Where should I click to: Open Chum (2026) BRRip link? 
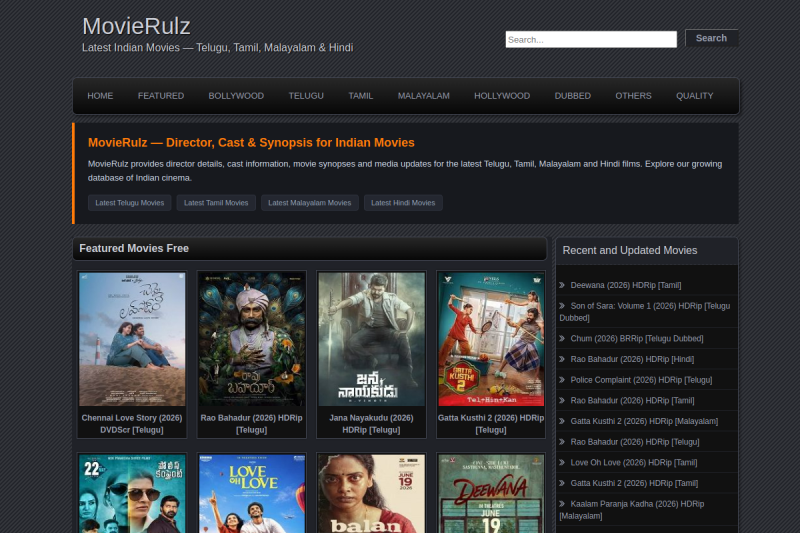tap(637, 339)
